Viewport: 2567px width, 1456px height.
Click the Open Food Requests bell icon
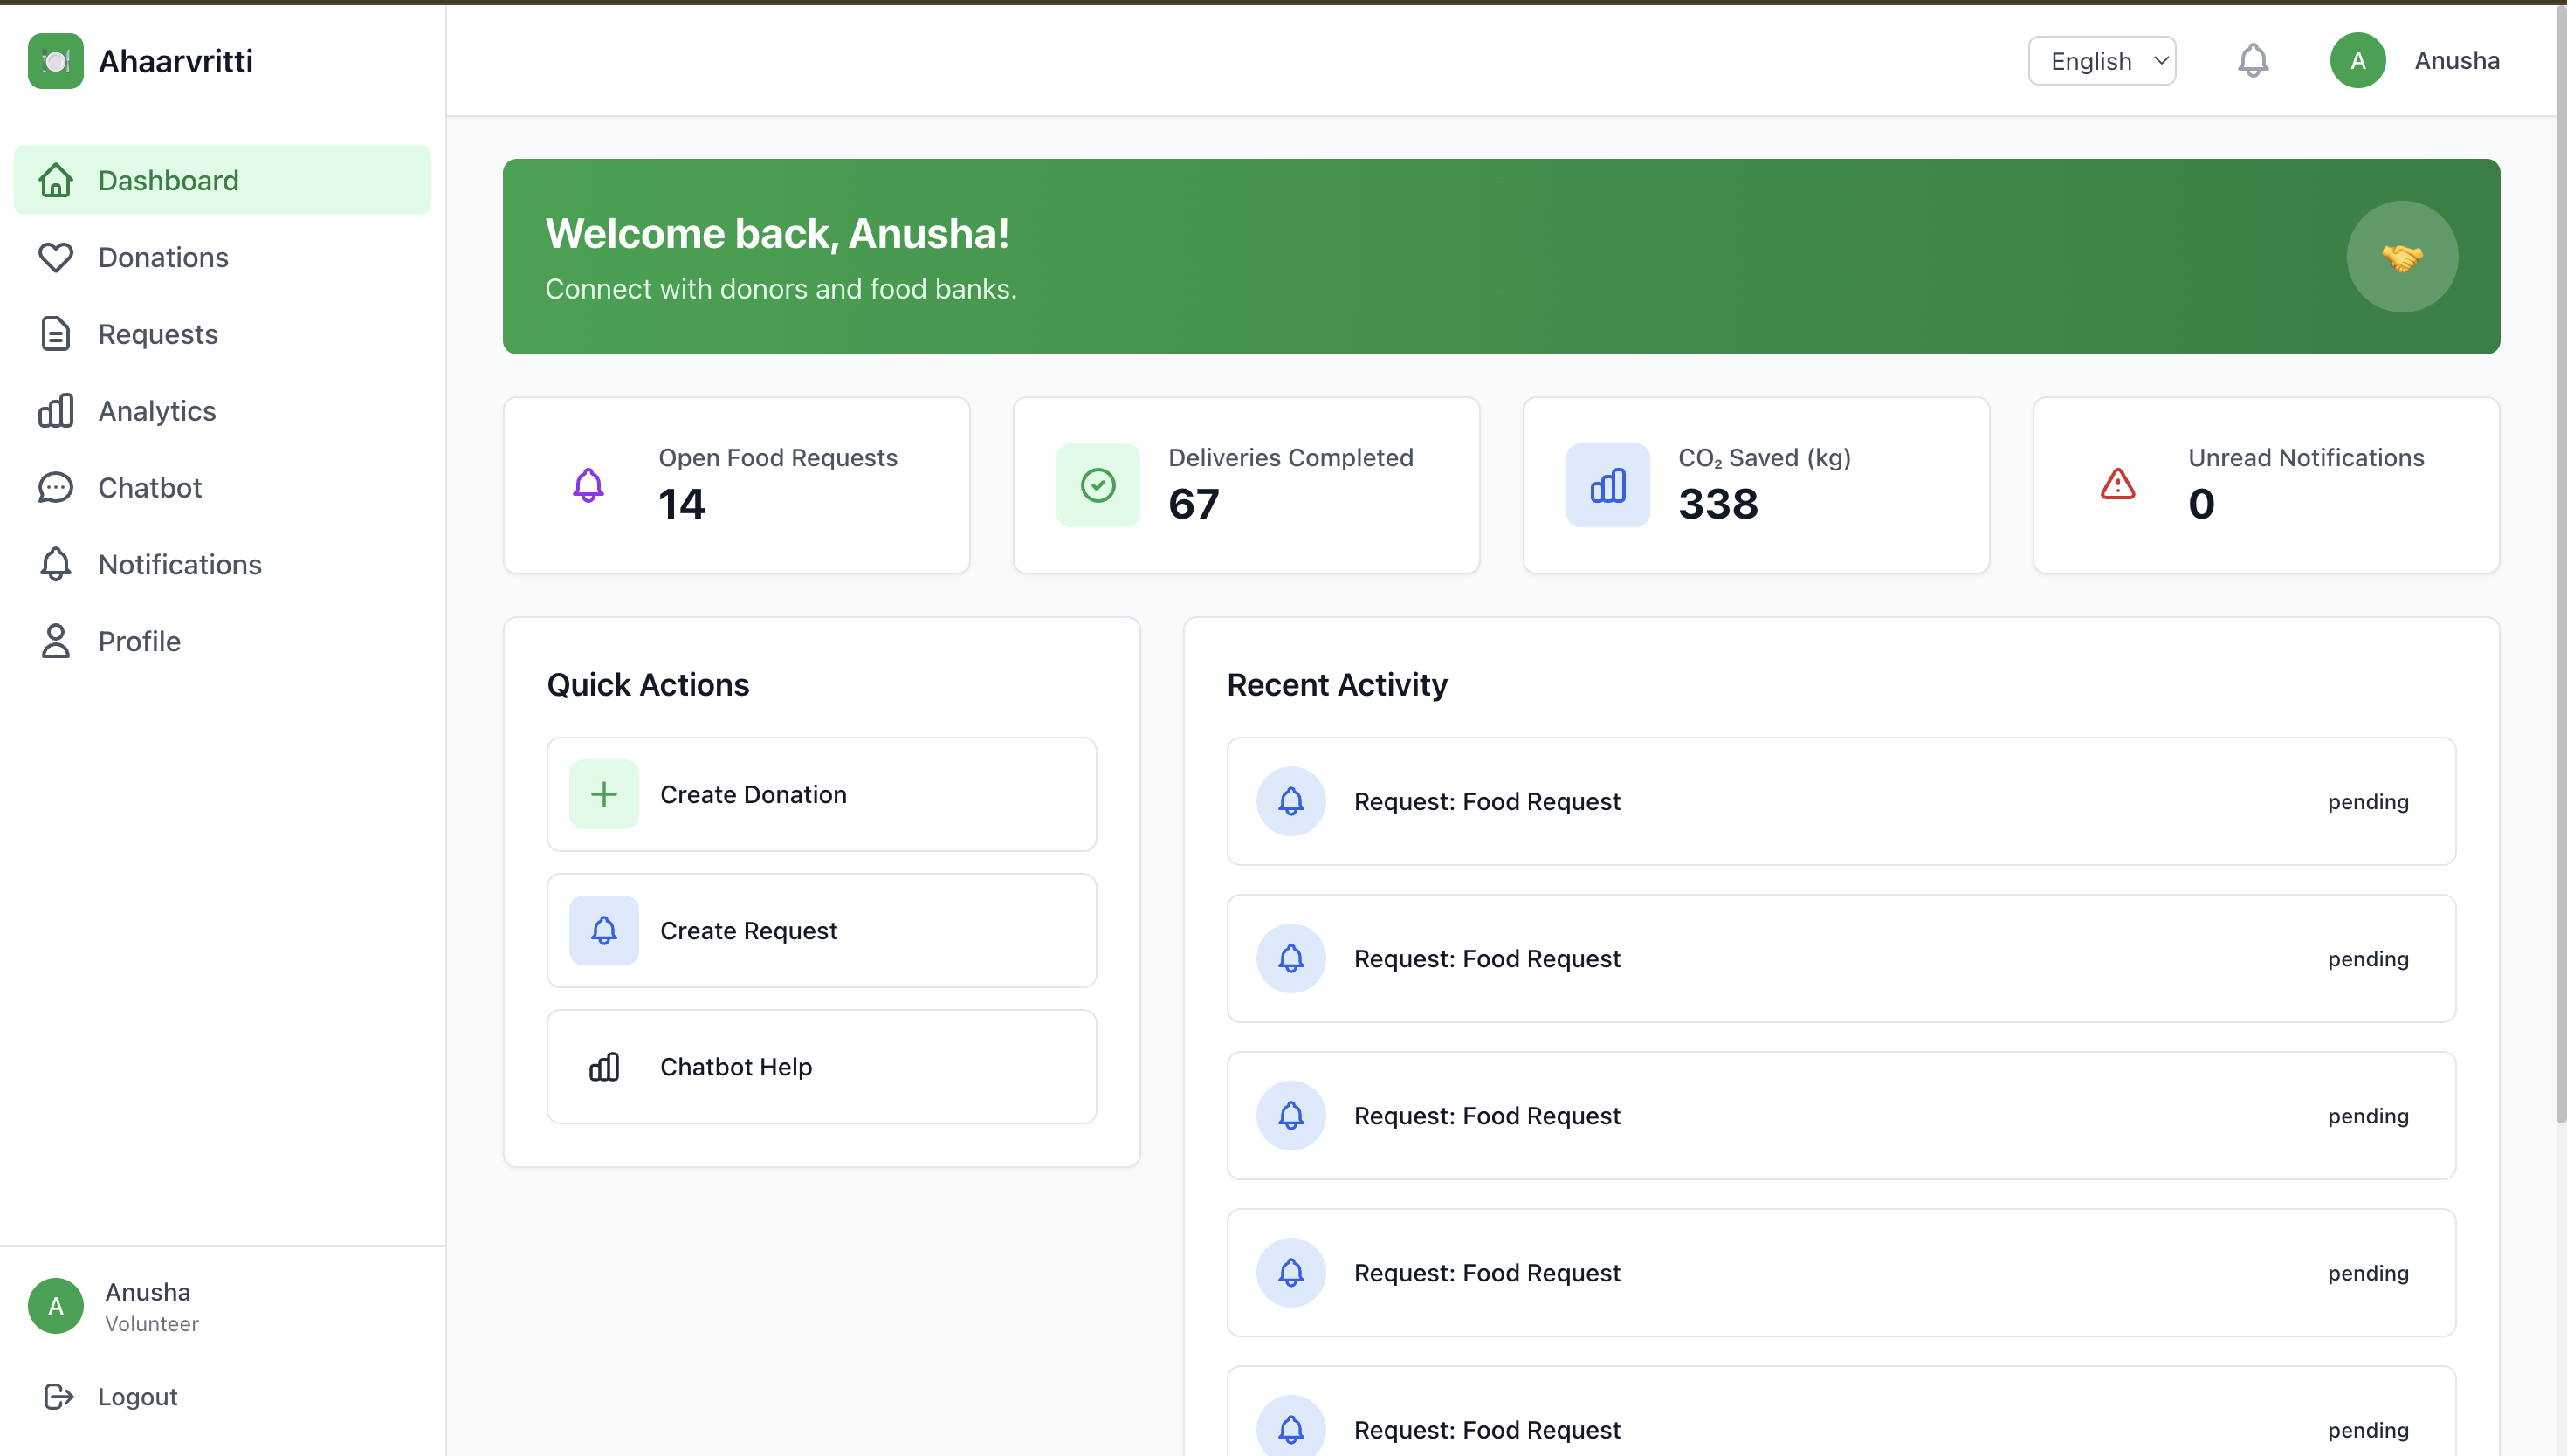(588, 485)
